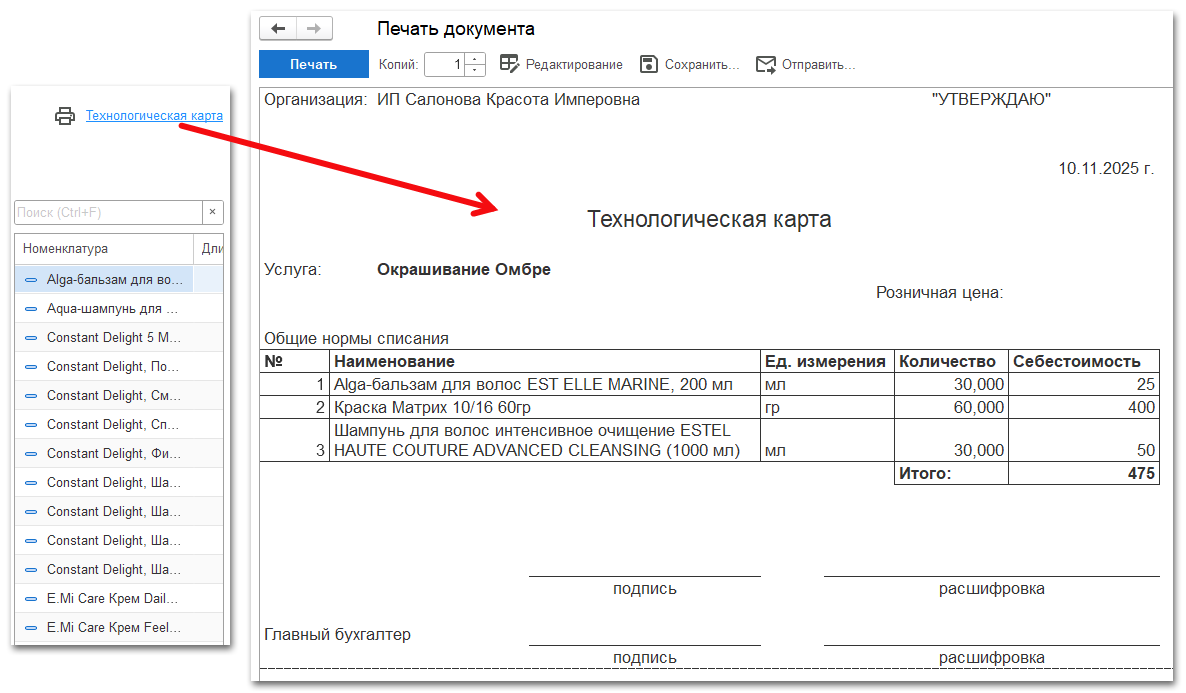Decrease copies with the down stepper arrow
This screenshot has height=693, width=1186.
tap(475, 70)
